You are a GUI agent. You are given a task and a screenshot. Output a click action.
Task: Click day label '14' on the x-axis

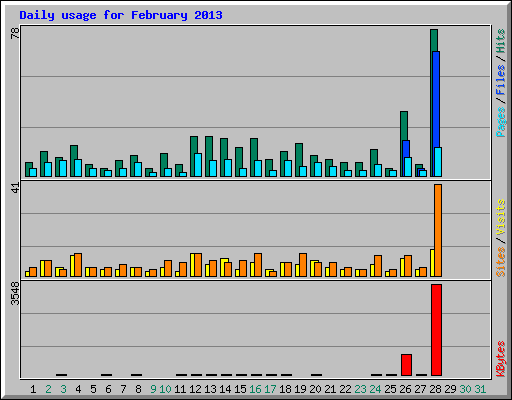tap(225, 389)
